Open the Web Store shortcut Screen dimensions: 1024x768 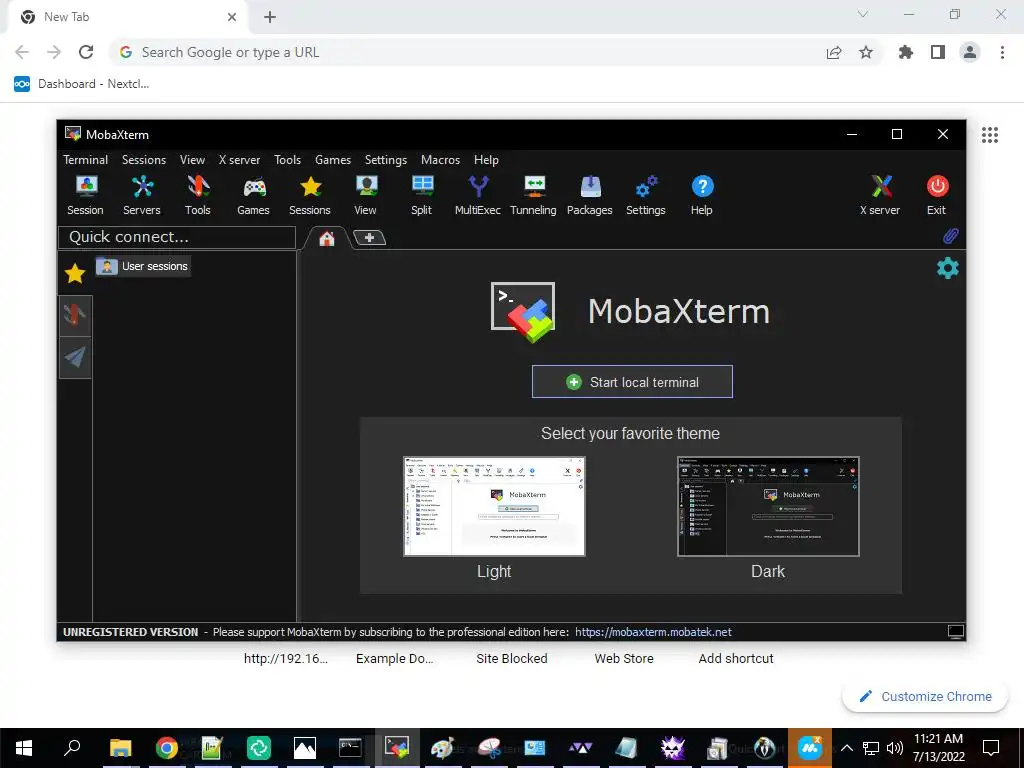coord(624,658)
